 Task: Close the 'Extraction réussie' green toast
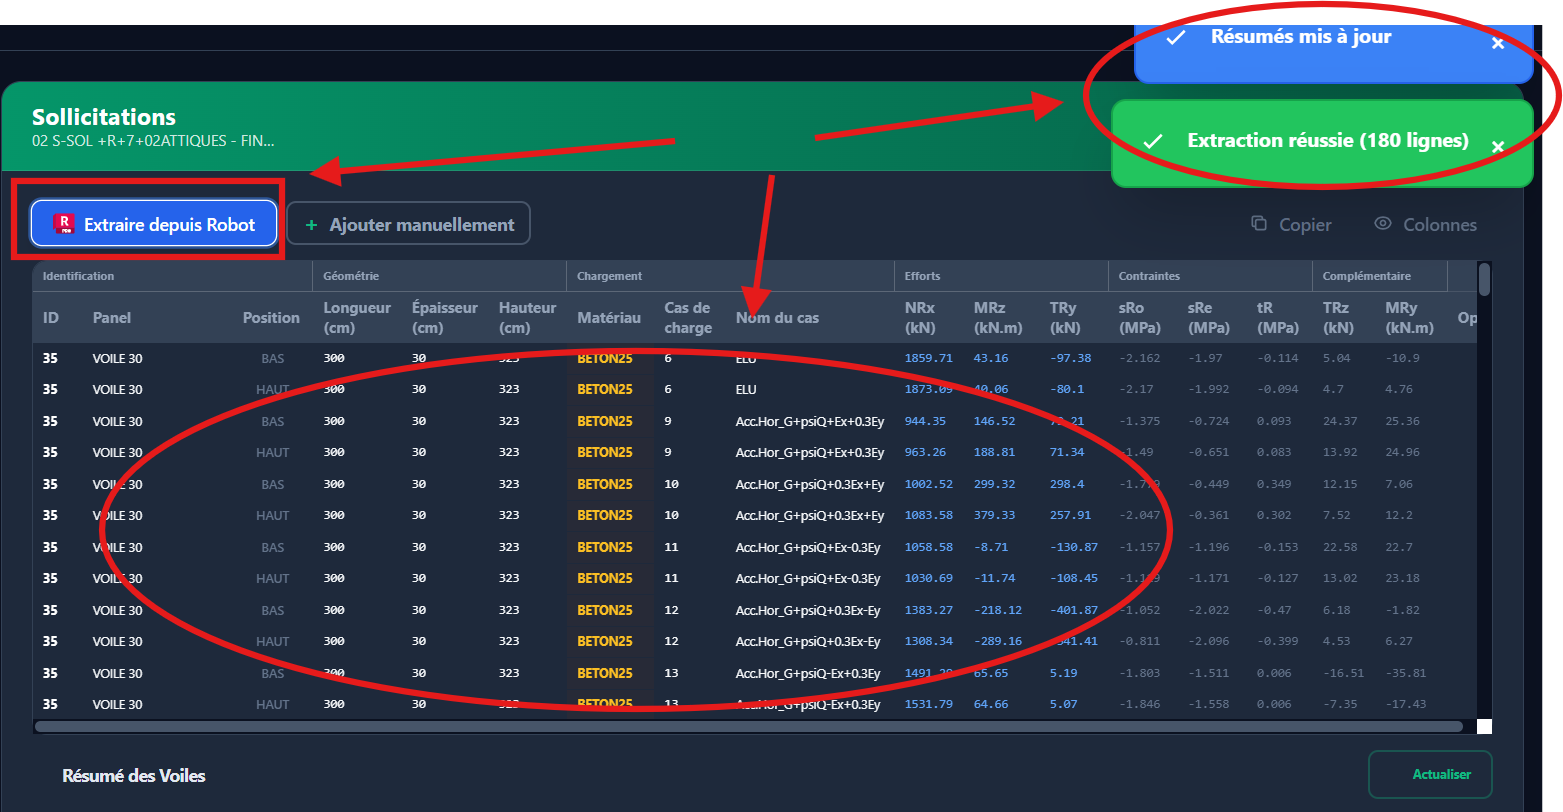pos(1497,147)
